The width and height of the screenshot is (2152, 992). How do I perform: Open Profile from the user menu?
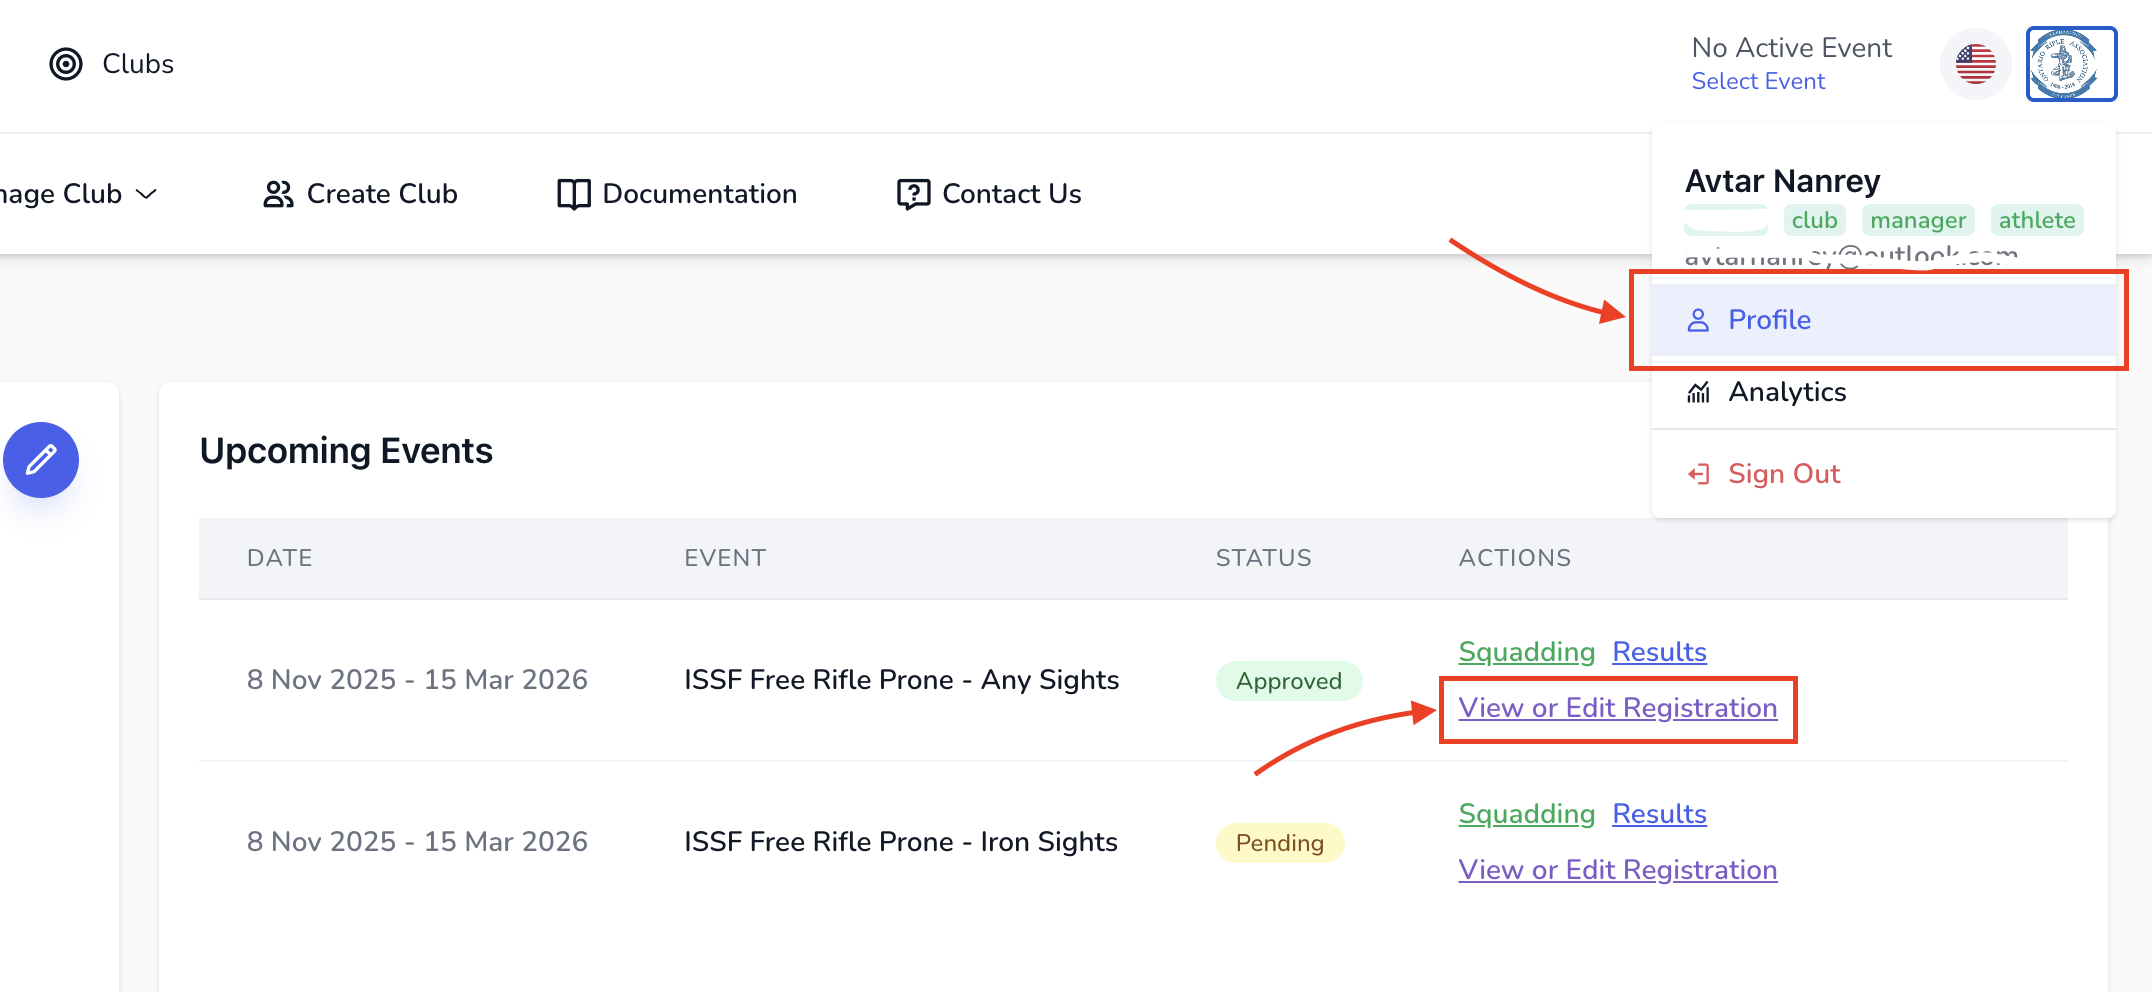(x=1769, y=320)
